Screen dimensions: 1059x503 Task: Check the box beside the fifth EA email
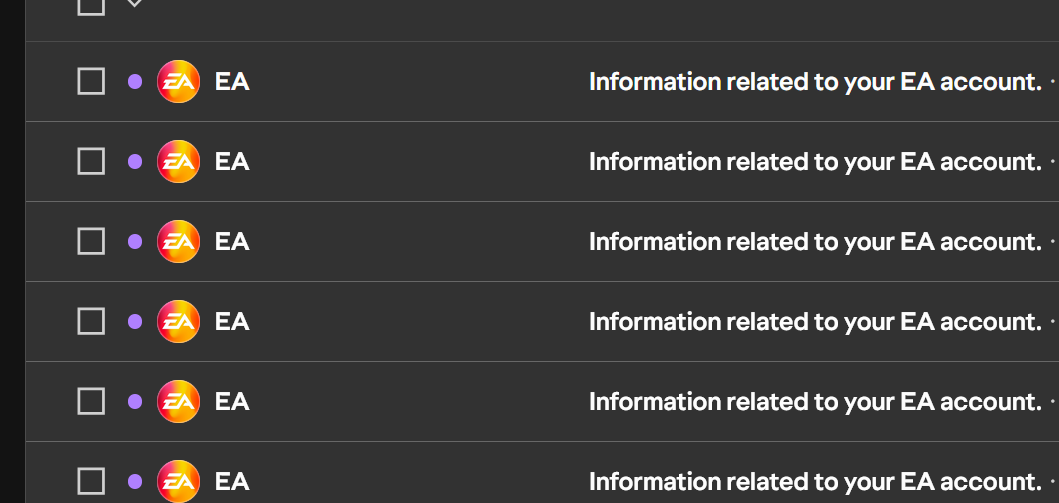click(x=91, y=402)
